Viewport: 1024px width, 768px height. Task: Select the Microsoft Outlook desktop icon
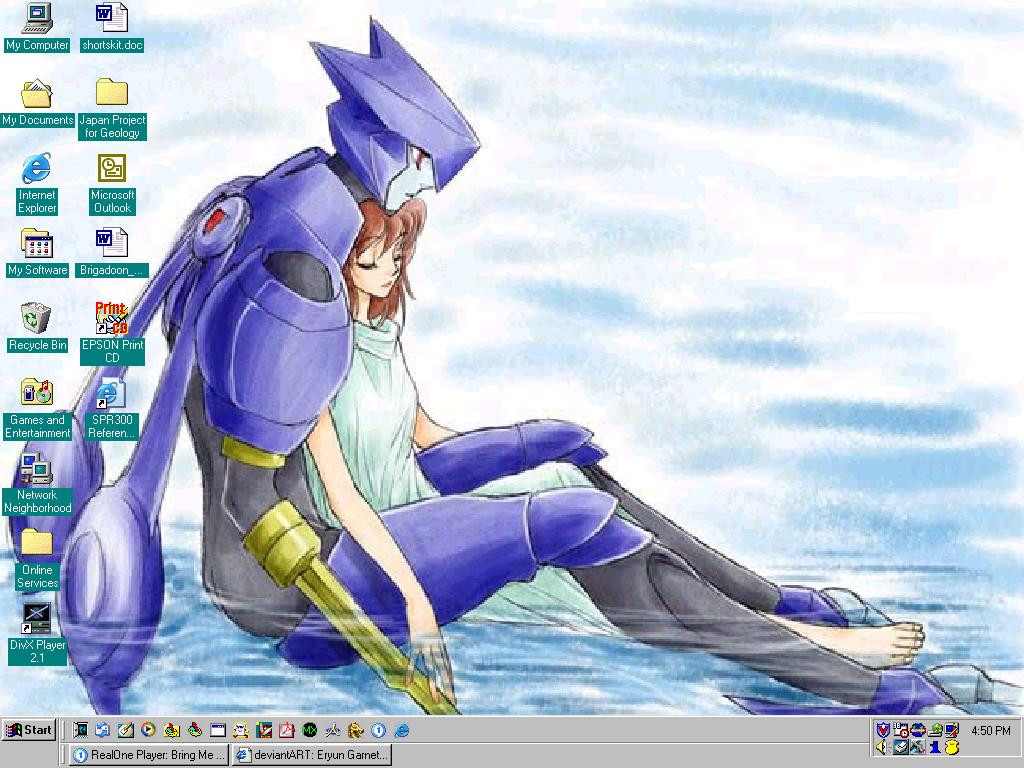click(x=112, y=184)
